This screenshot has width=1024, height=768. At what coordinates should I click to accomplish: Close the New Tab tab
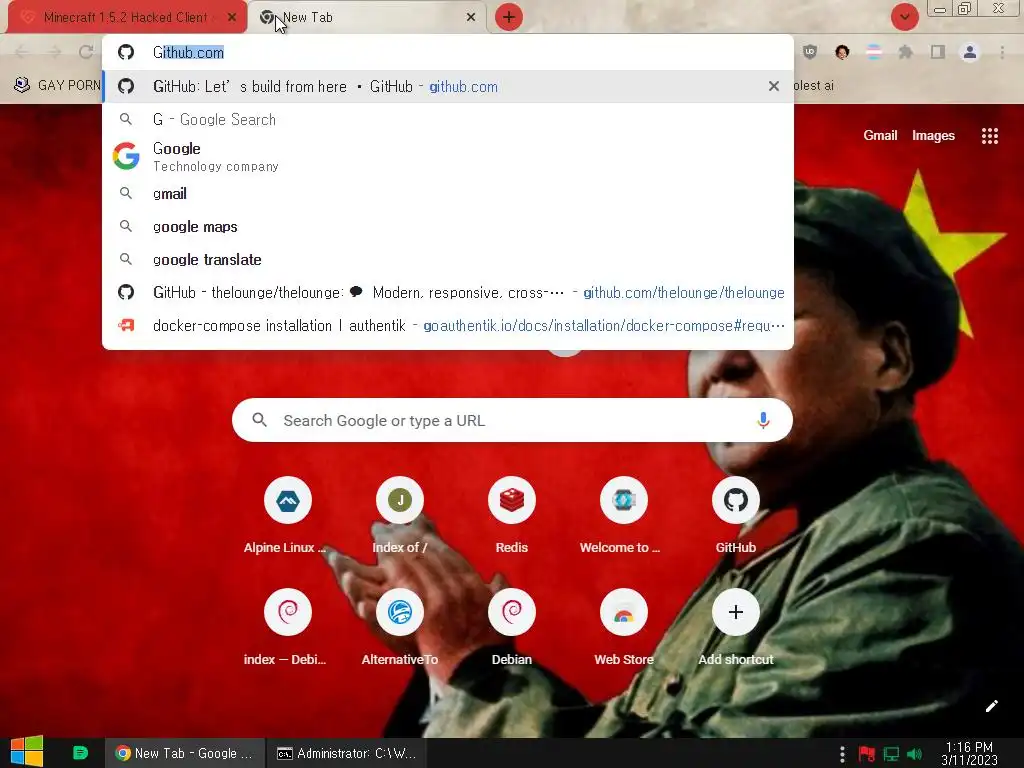[471, 18]
